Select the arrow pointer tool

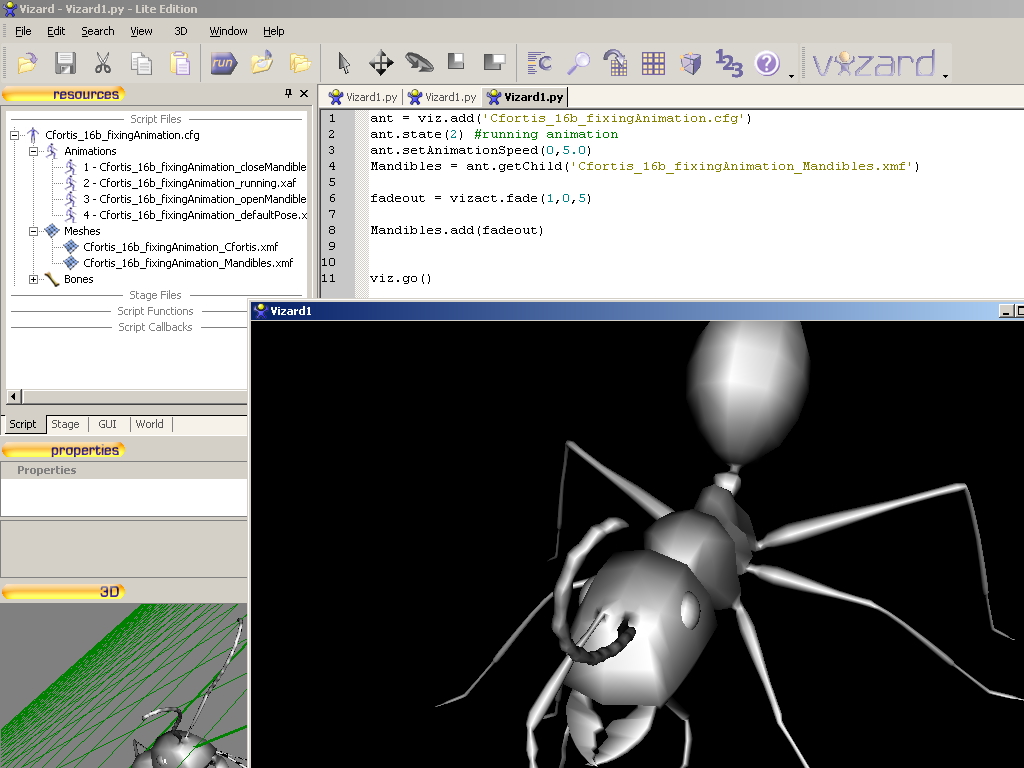coord(344,64)
